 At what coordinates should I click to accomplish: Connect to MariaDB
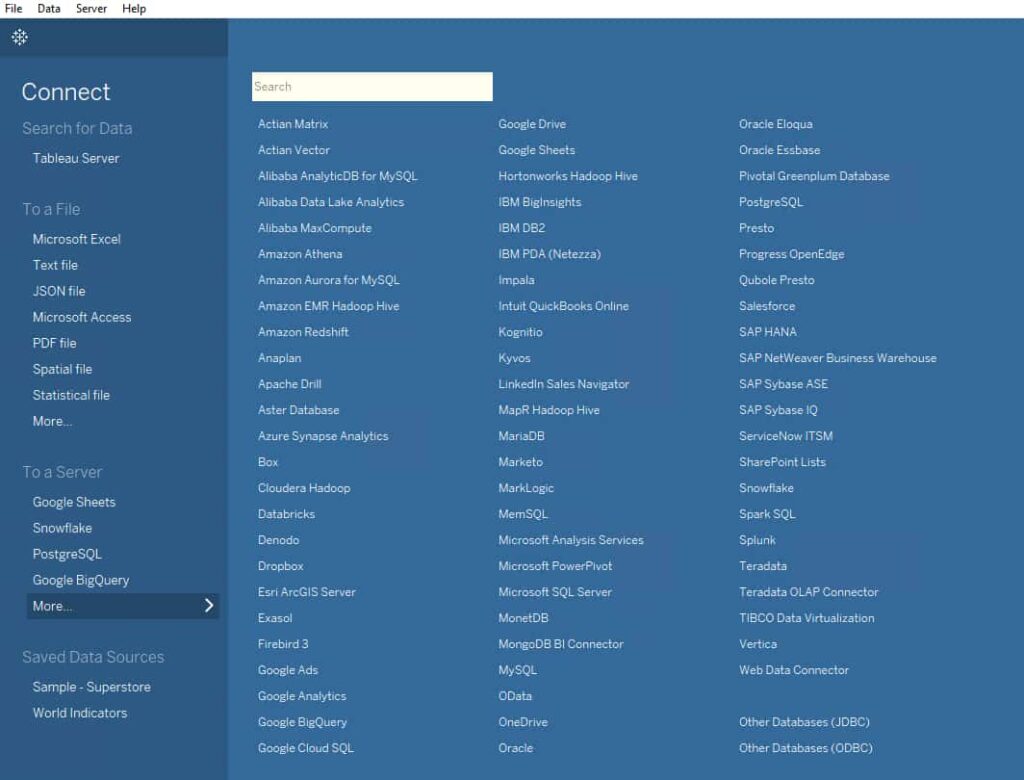tap(521, 436)
